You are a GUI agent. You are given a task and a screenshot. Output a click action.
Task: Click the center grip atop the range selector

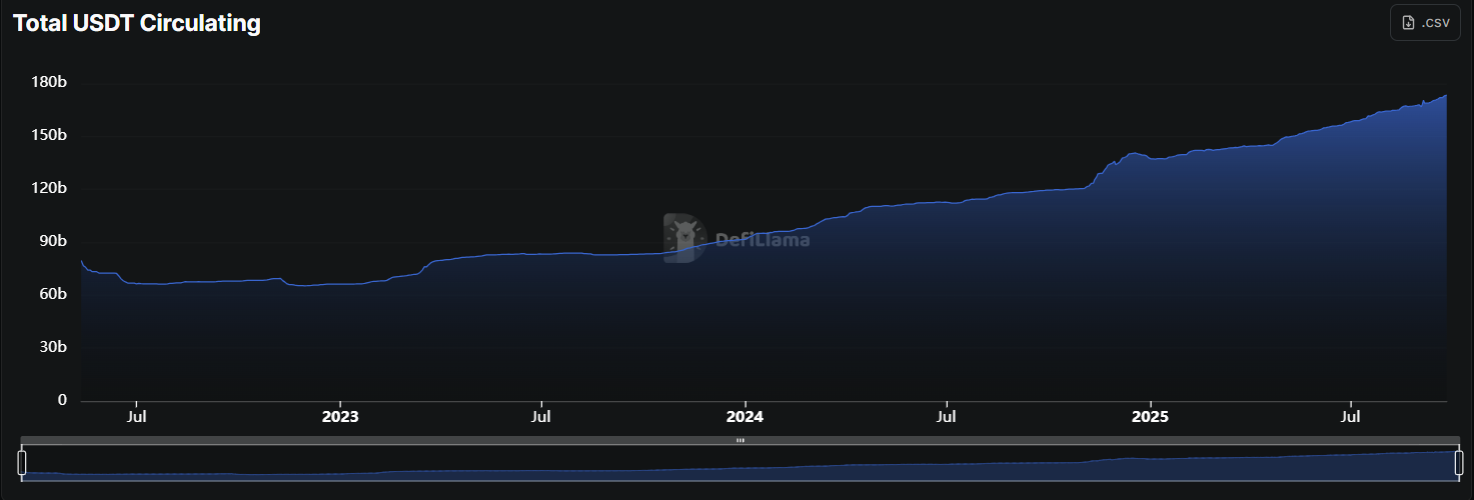(x=740, y=440)
